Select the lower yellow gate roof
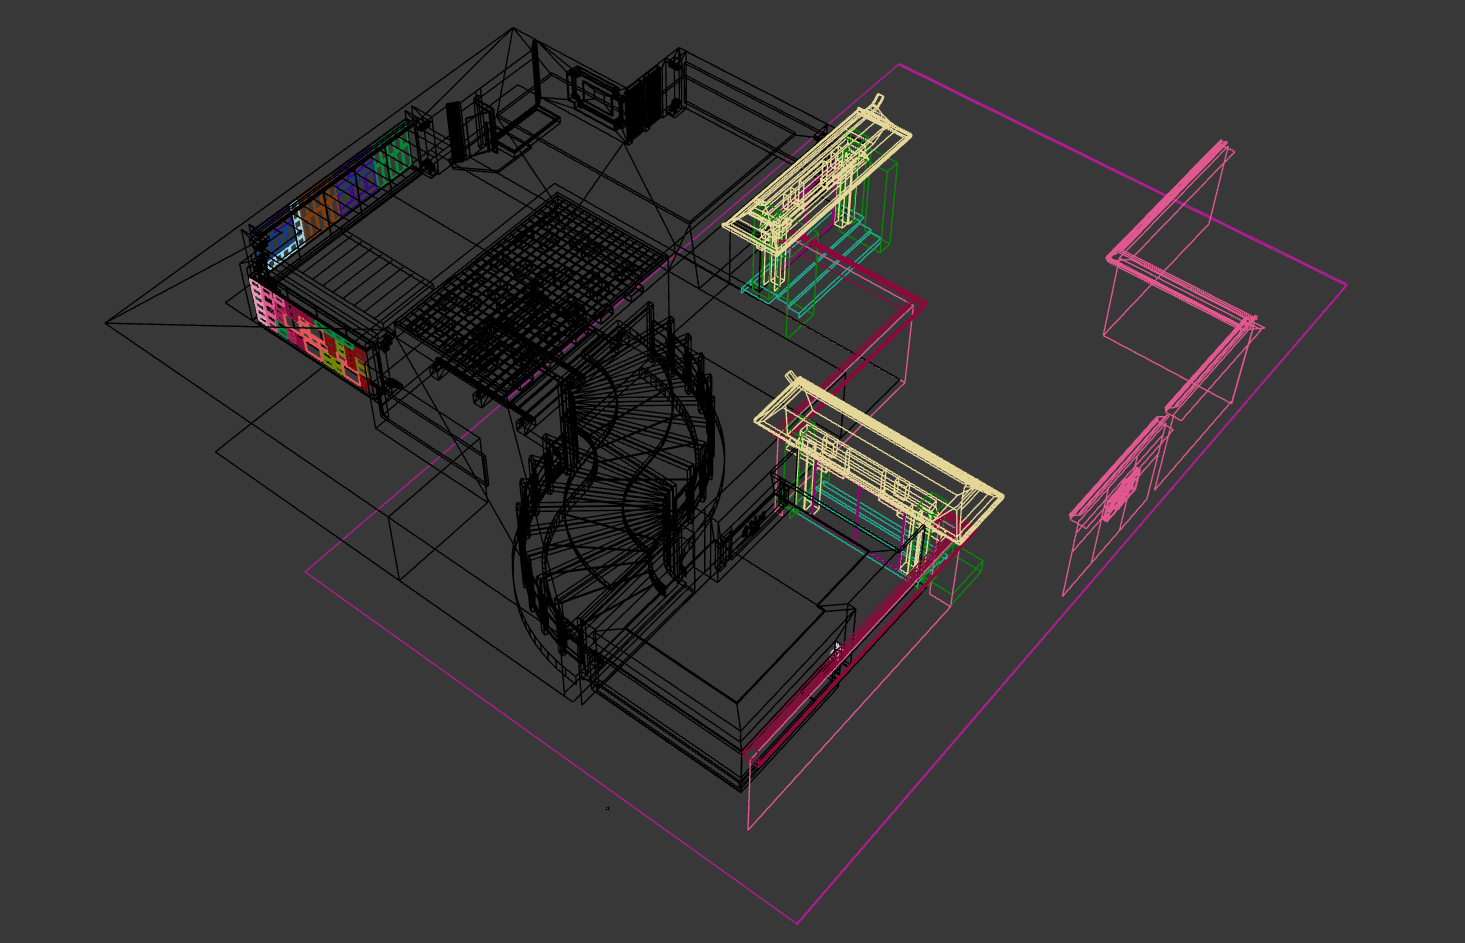The image size is (1465, 943). (880, 450)
